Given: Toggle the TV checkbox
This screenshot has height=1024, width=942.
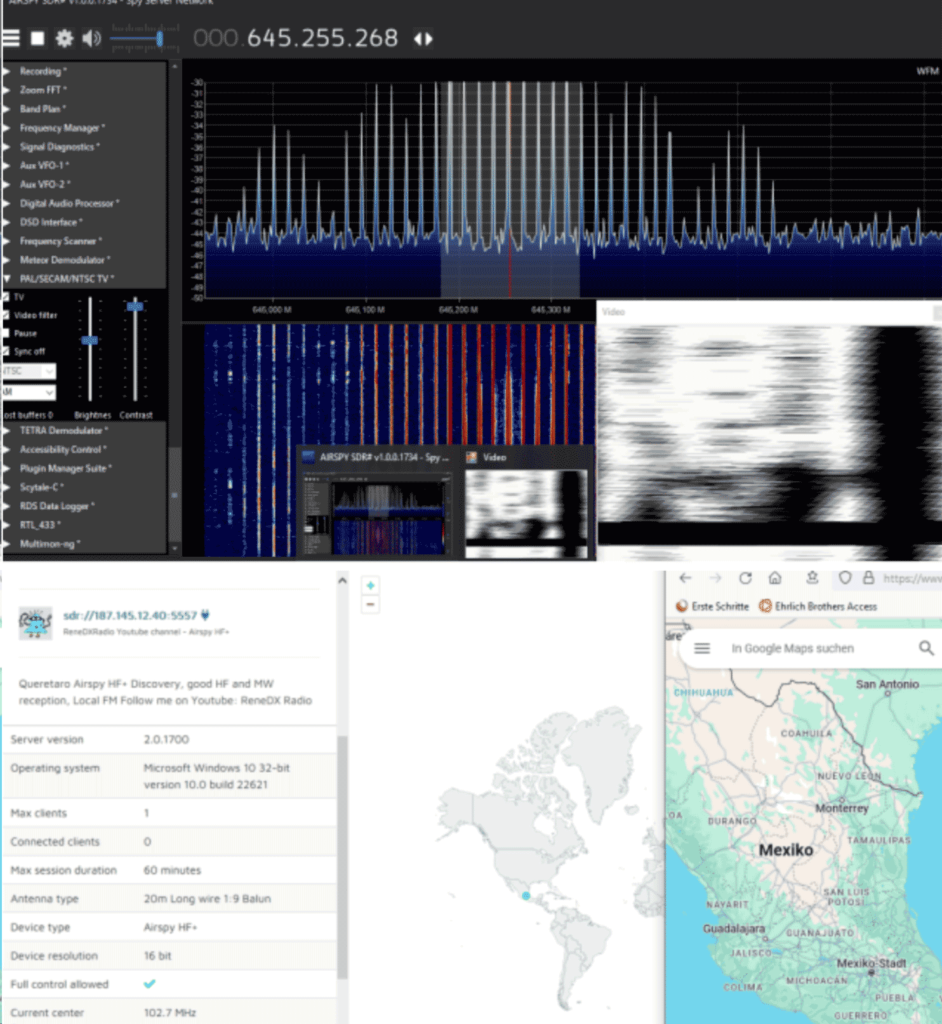Looking at the screenshot, I should pos(6,297).
